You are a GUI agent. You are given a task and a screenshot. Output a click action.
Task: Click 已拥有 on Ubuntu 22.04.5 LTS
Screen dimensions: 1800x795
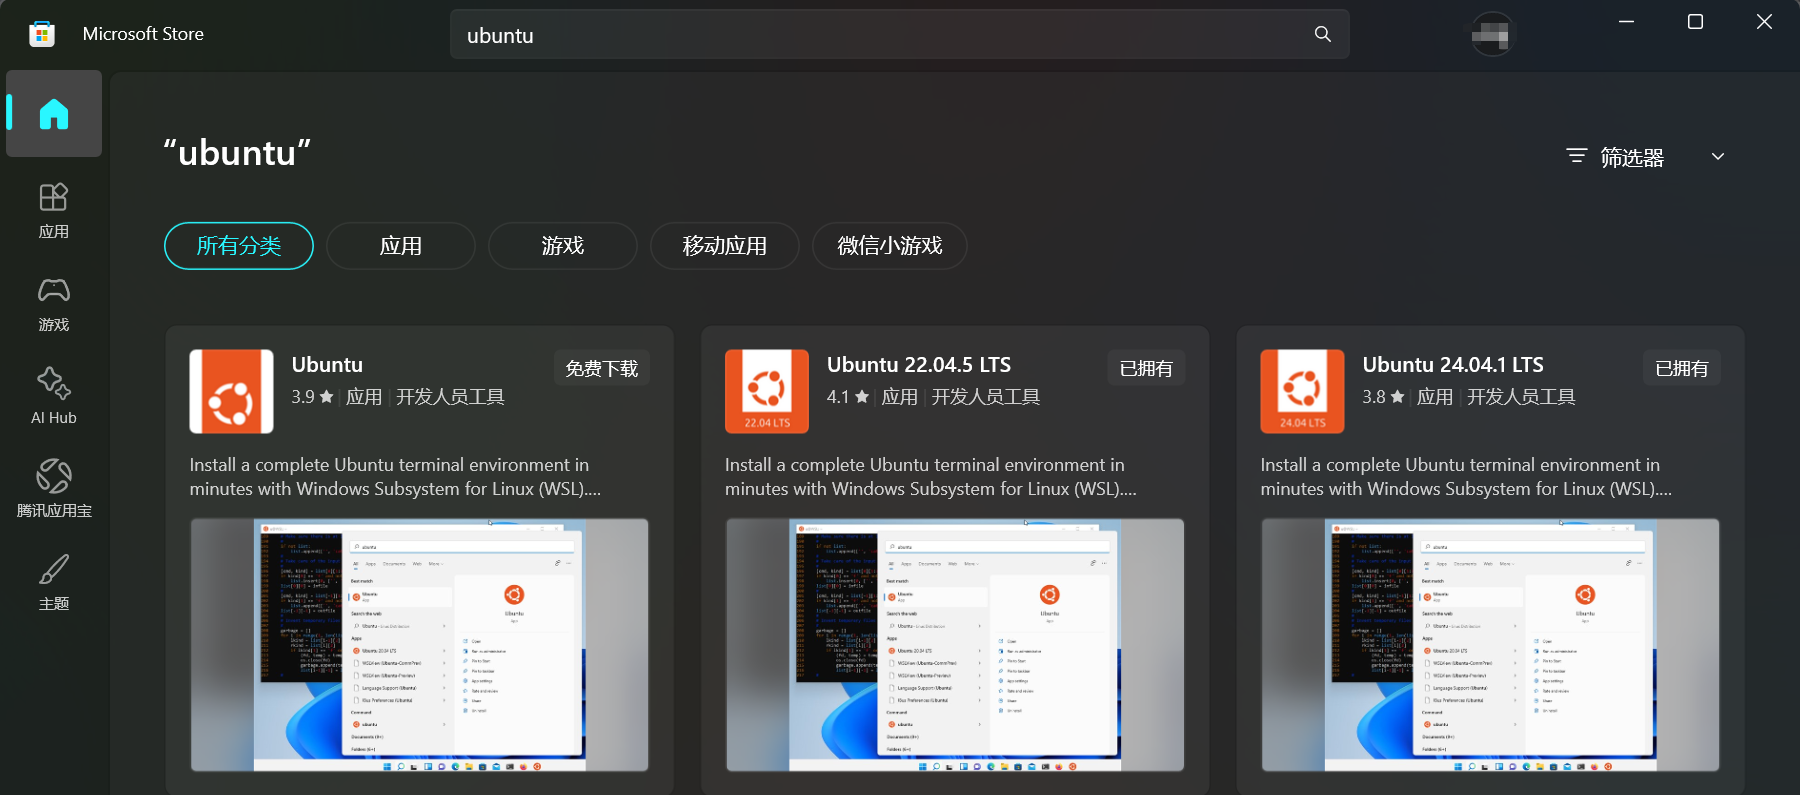(1146, 368)
